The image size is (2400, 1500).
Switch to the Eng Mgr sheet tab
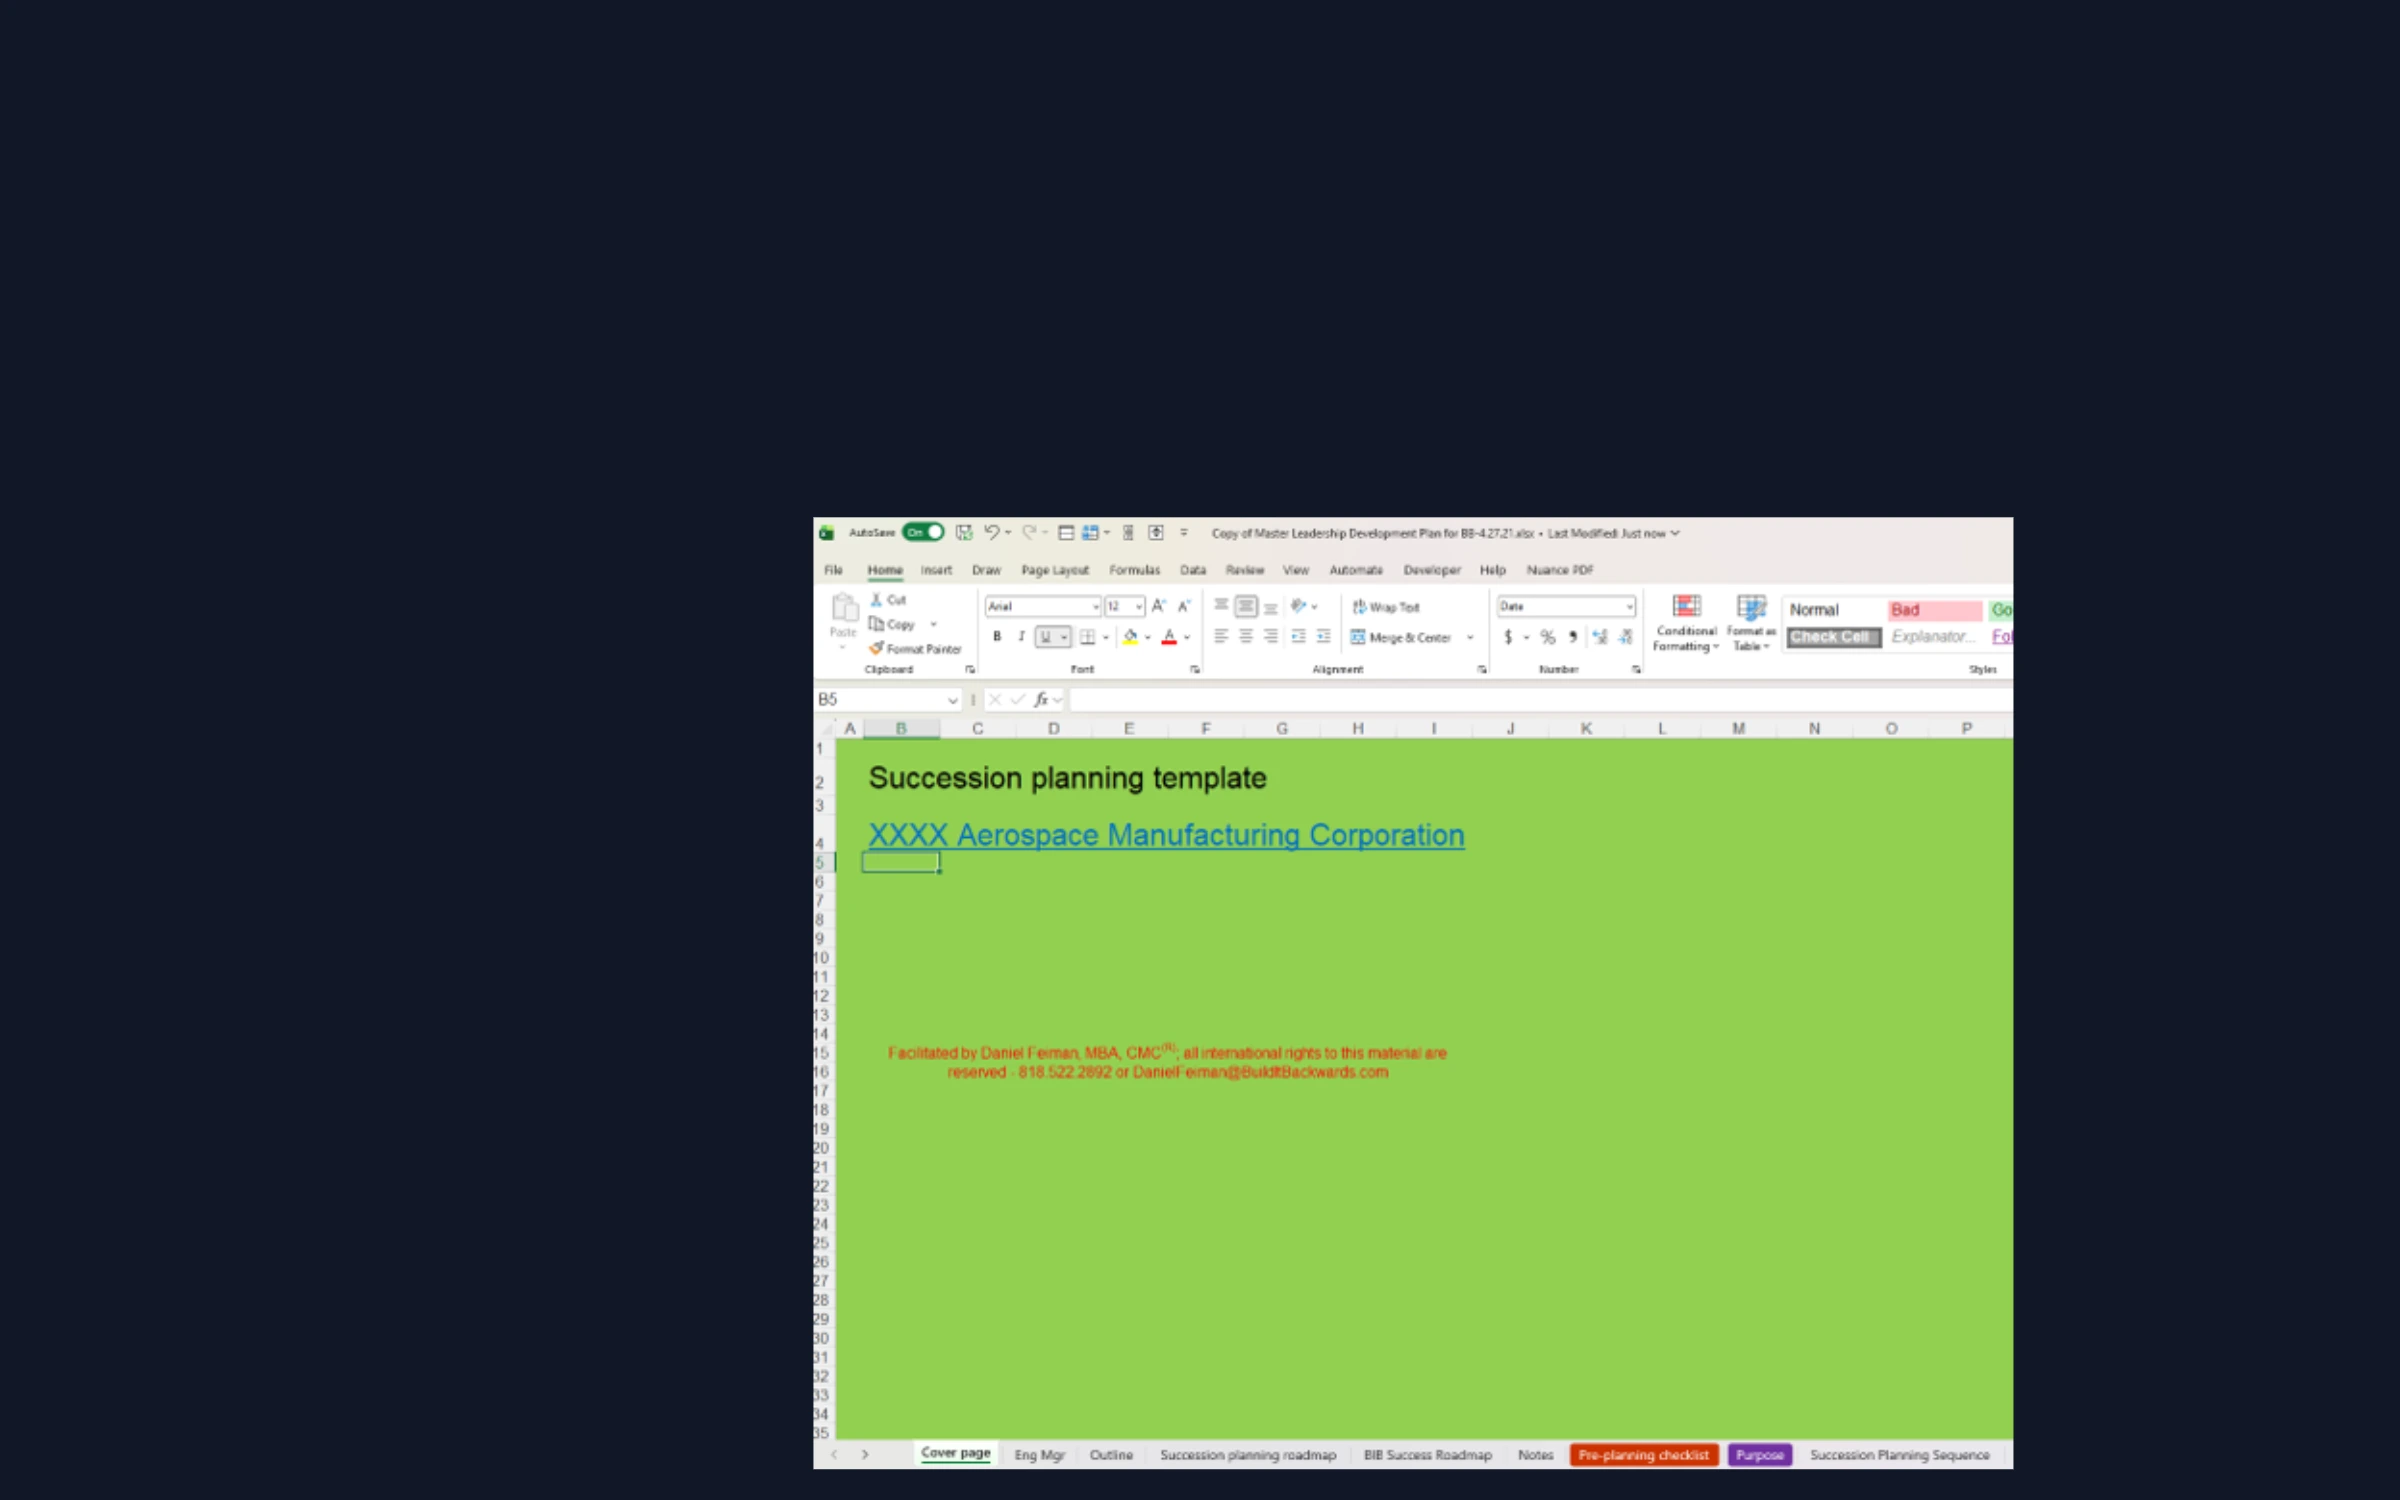coord(1039,1455)
